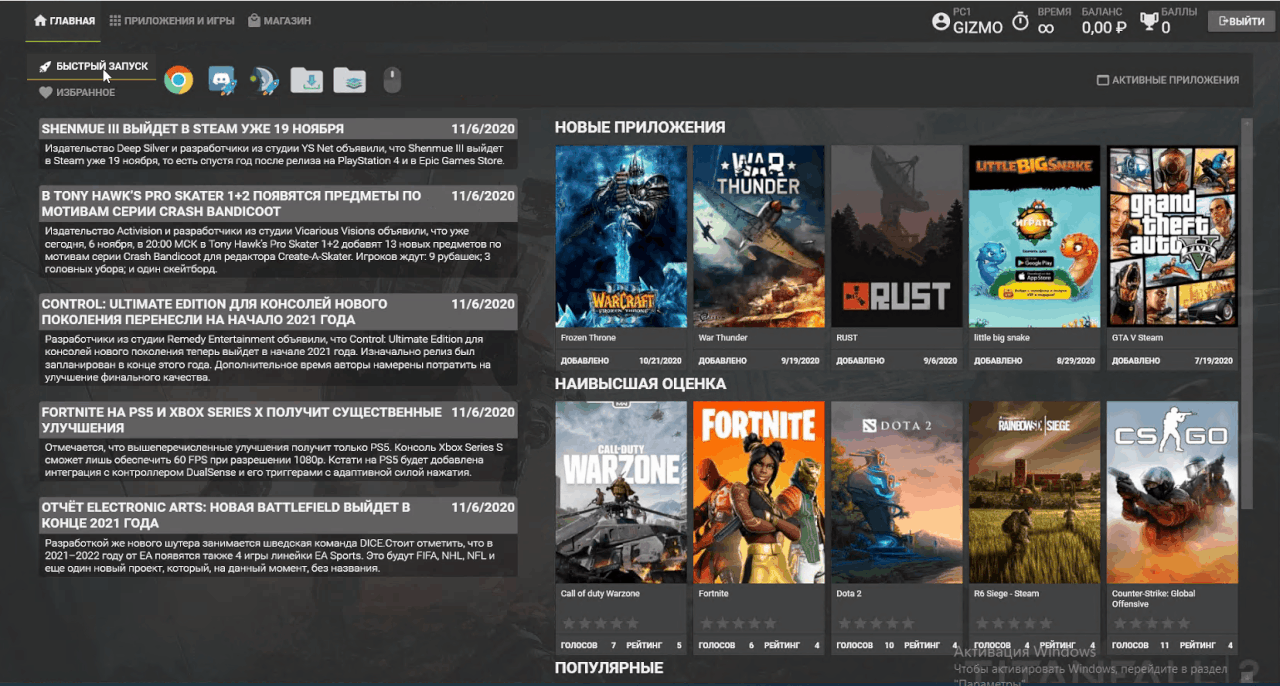Screen dimensions: 1280x686
Task: Open the downloads folder icon
Action: 307,80
